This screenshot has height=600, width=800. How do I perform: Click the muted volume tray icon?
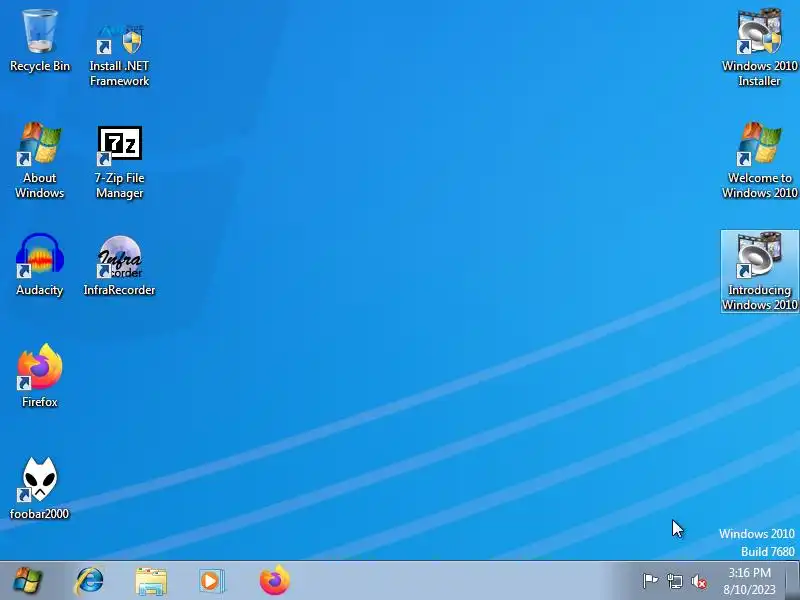(699, 582)
